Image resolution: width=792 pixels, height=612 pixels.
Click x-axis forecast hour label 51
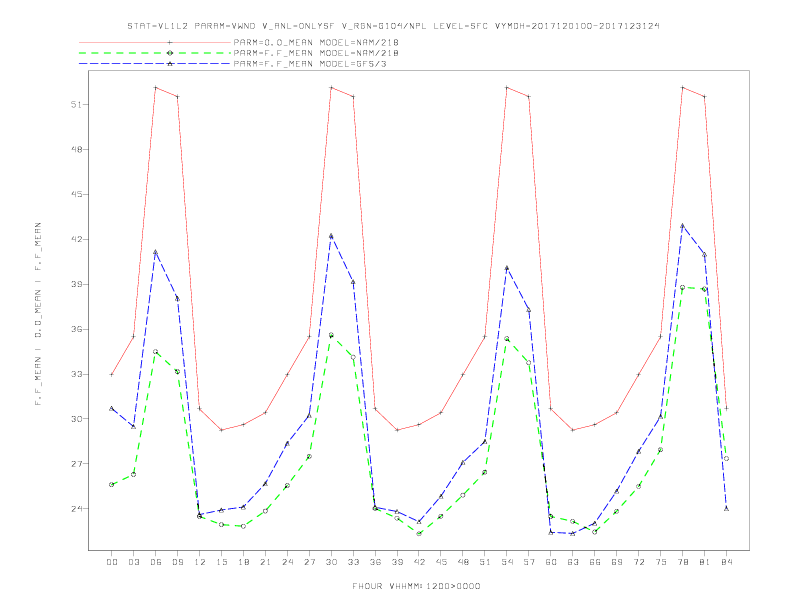click(485, 562)
